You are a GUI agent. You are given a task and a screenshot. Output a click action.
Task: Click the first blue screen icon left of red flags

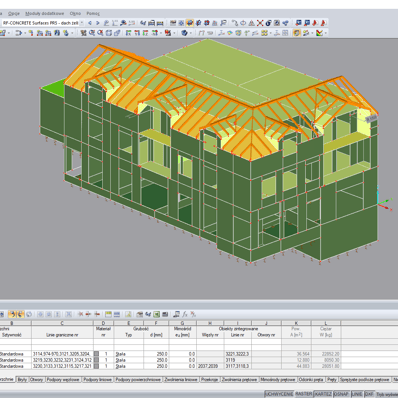298,23
